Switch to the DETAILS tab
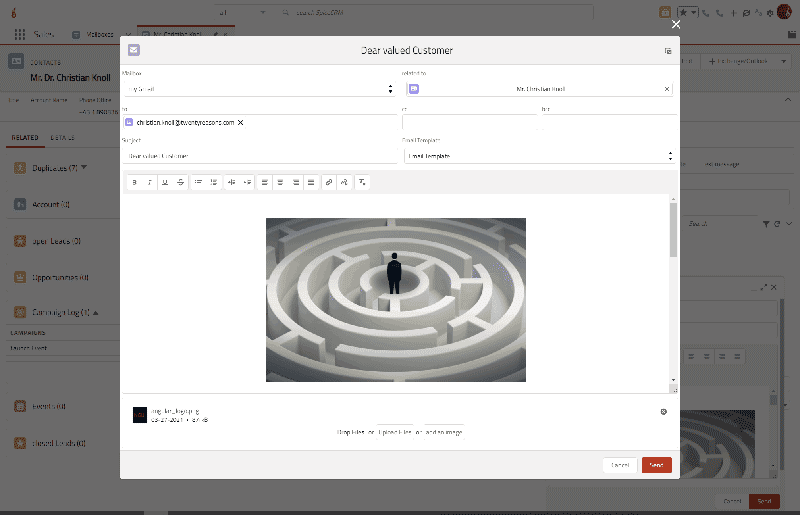 click(62, 137)
